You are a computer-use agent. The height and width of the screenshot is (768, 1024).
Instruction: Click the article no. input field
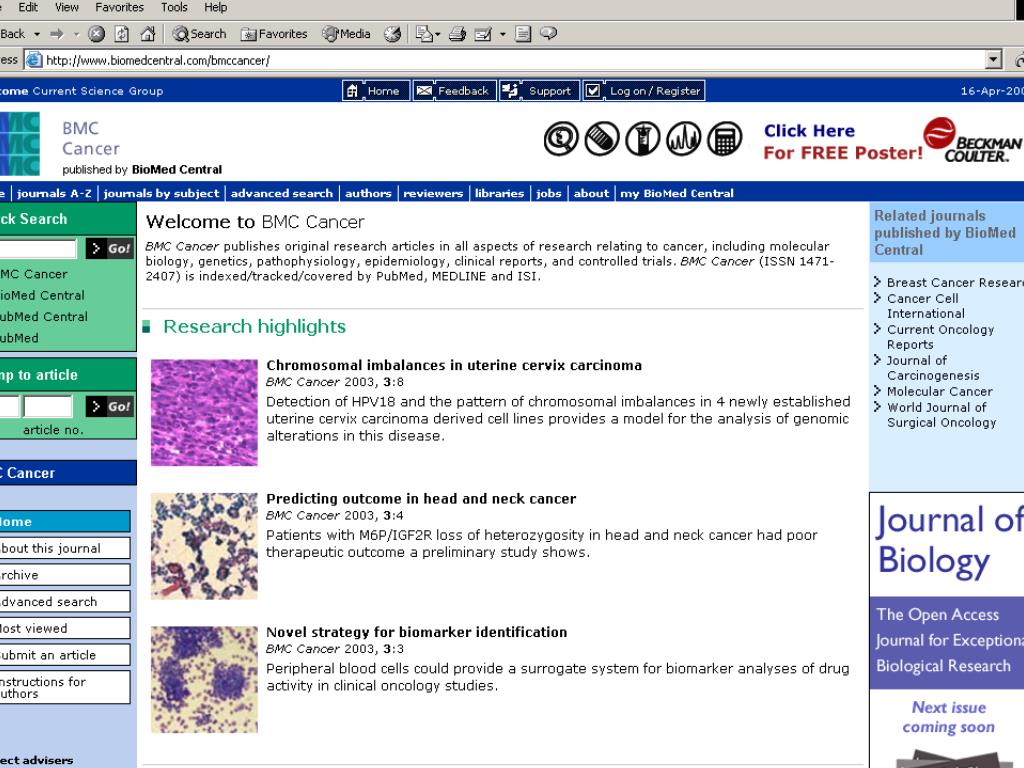48,406
